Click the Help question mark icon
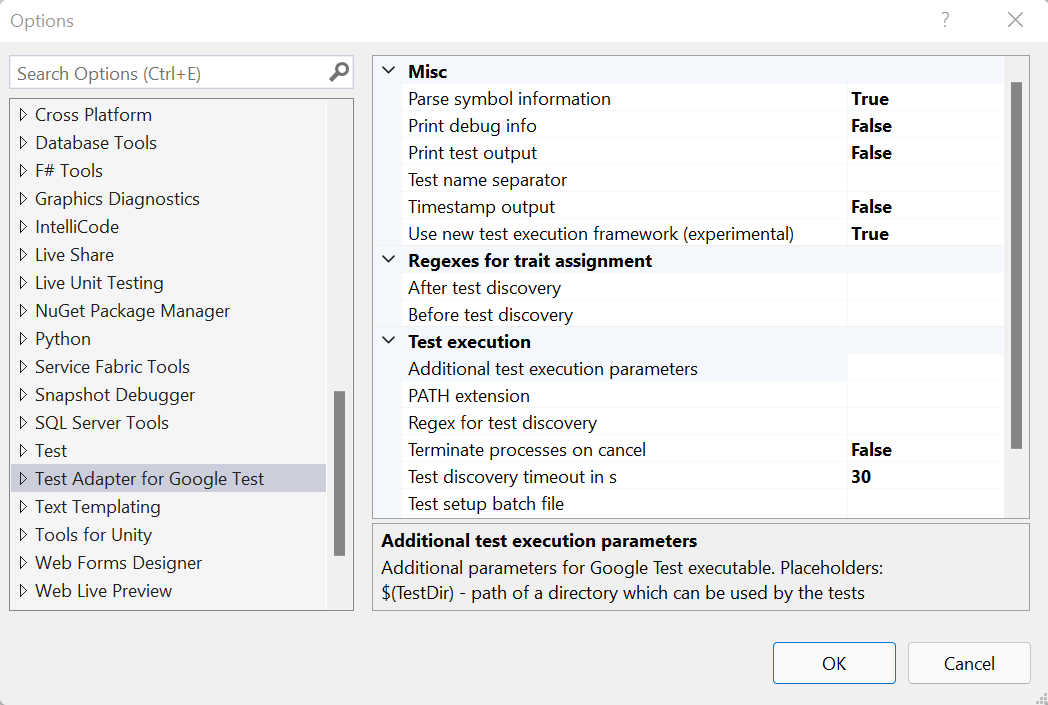 point(944,20)
